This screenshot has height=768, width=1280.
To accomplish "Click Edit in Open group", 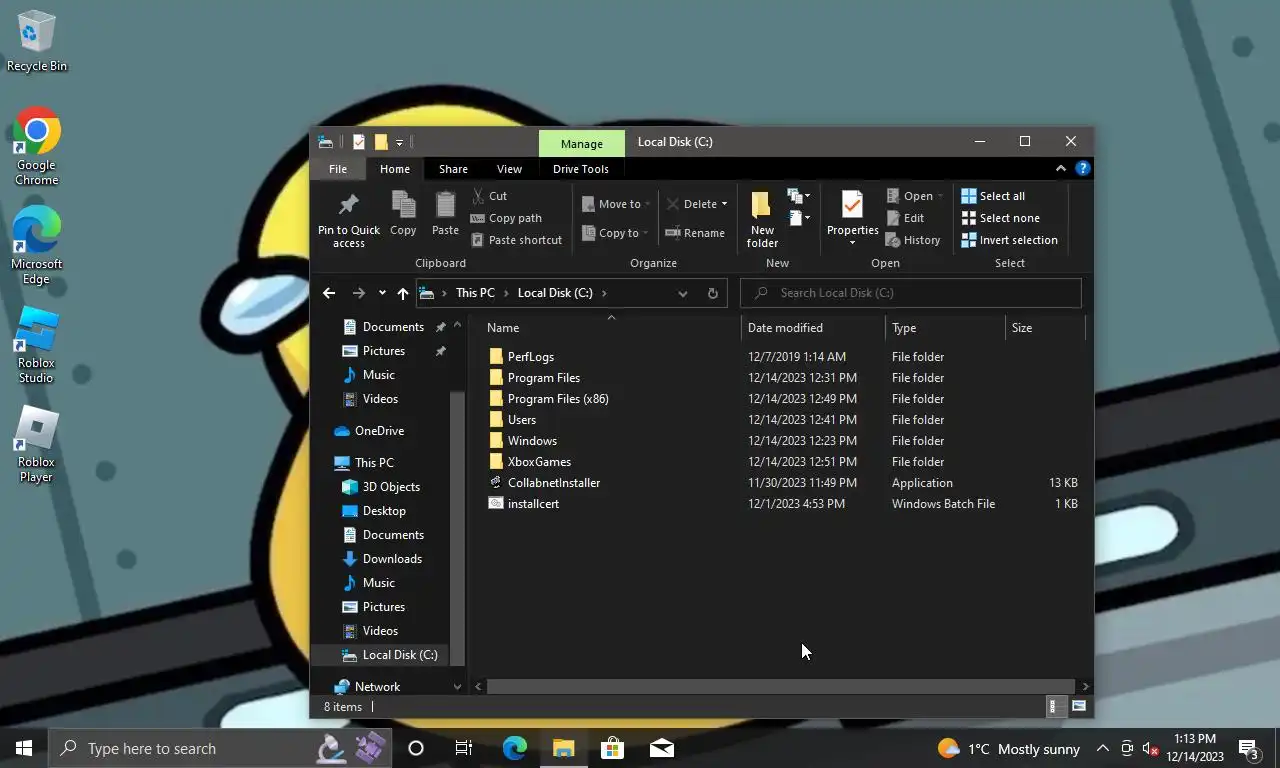I will coord(905,218).
